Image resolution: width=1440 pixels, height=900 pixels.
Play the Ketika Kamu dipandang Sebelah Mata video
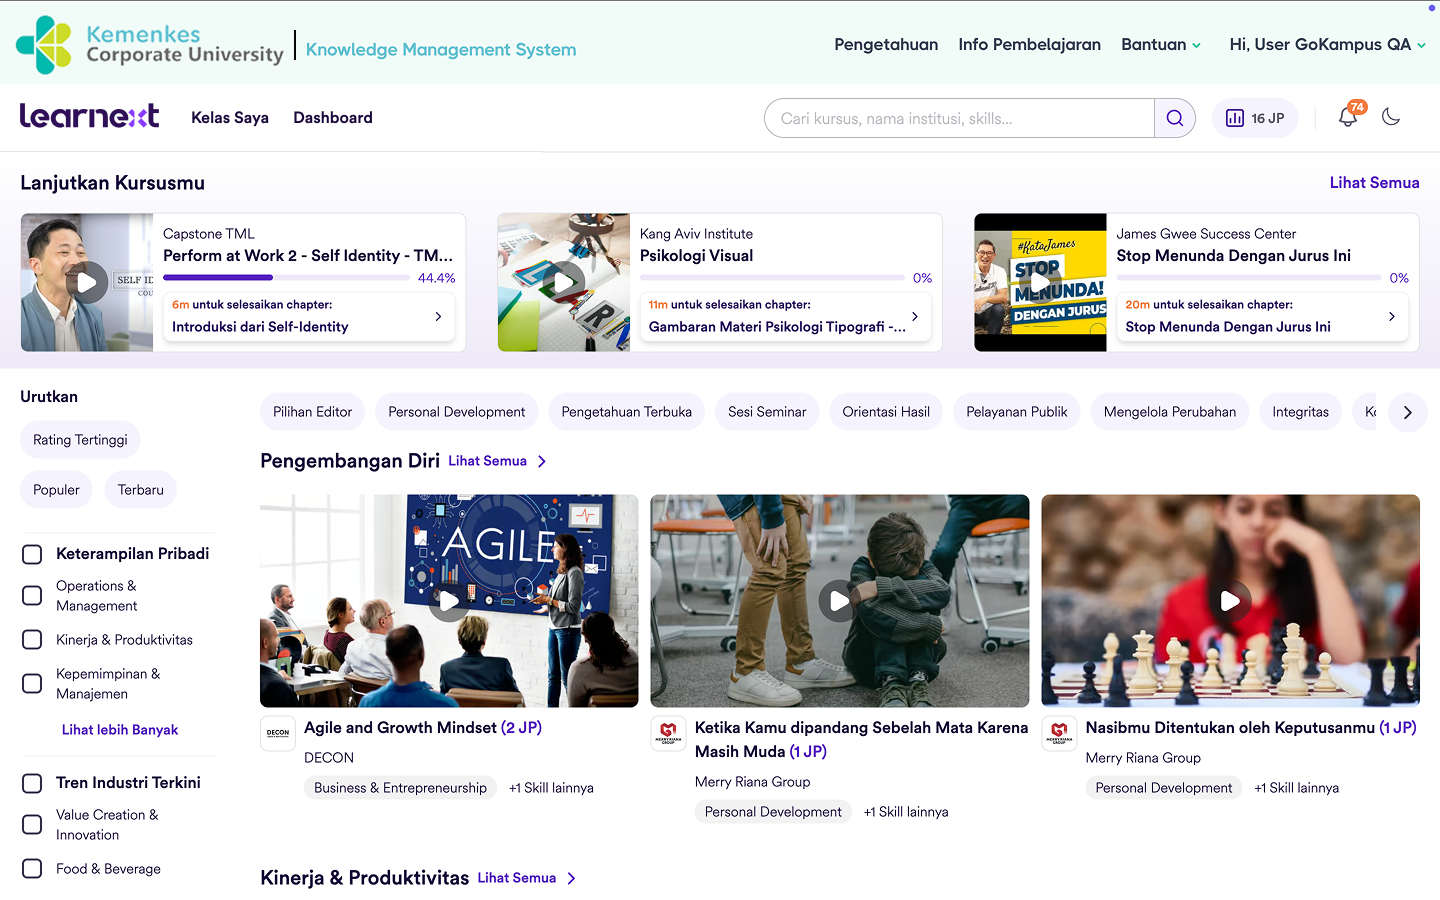click(840, 601)
